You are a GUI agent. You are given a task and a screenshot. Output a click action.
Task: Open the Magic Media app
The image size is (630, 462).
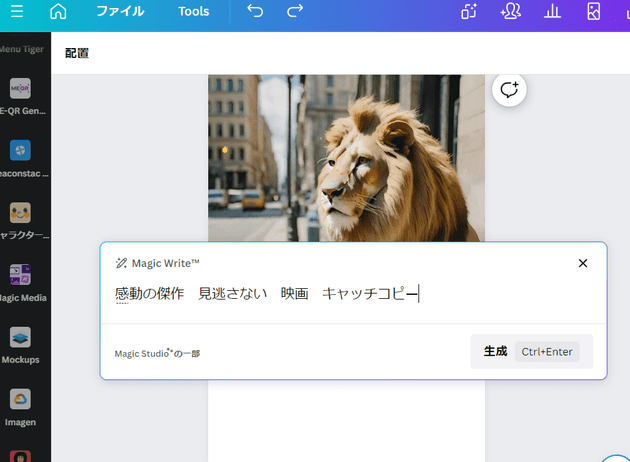click(20, 280)
